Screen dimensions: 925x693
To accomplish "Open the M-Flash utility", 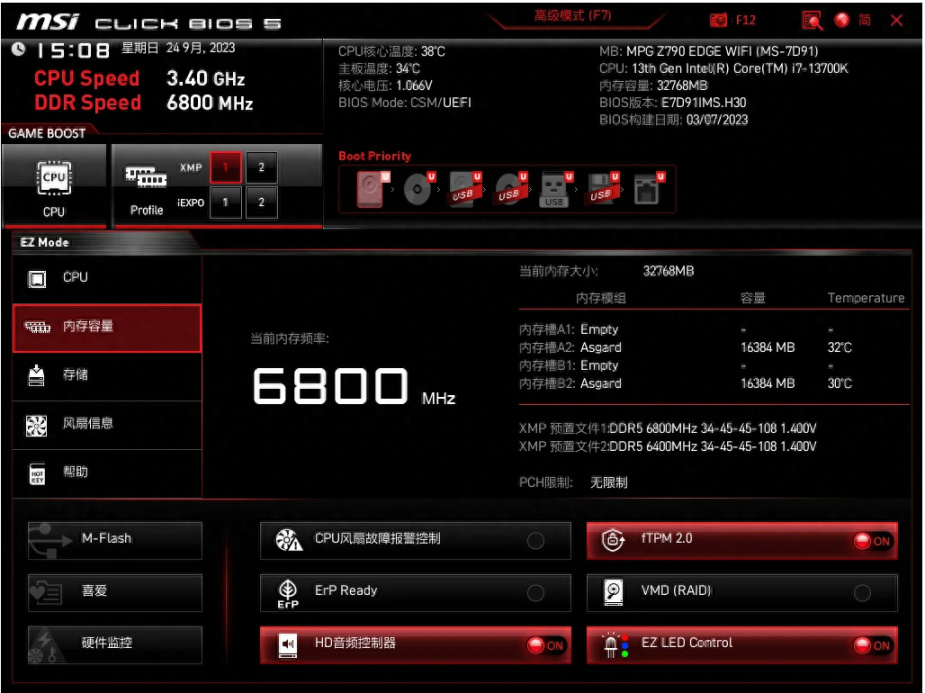I will pyautogui.click(x=115, y=540).
